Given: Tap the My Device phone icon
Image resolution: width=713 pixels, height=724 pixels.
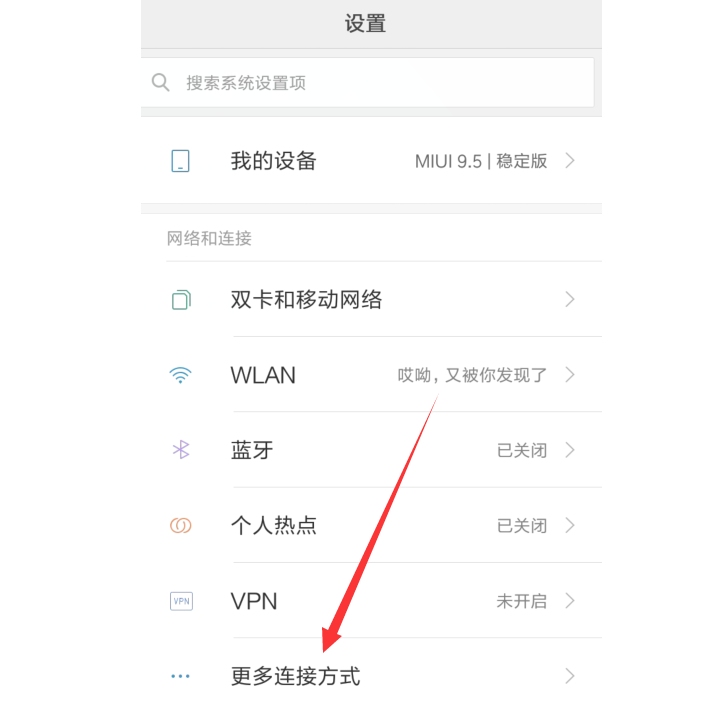Looking at the screenshot, I should (x=180, y=161).
